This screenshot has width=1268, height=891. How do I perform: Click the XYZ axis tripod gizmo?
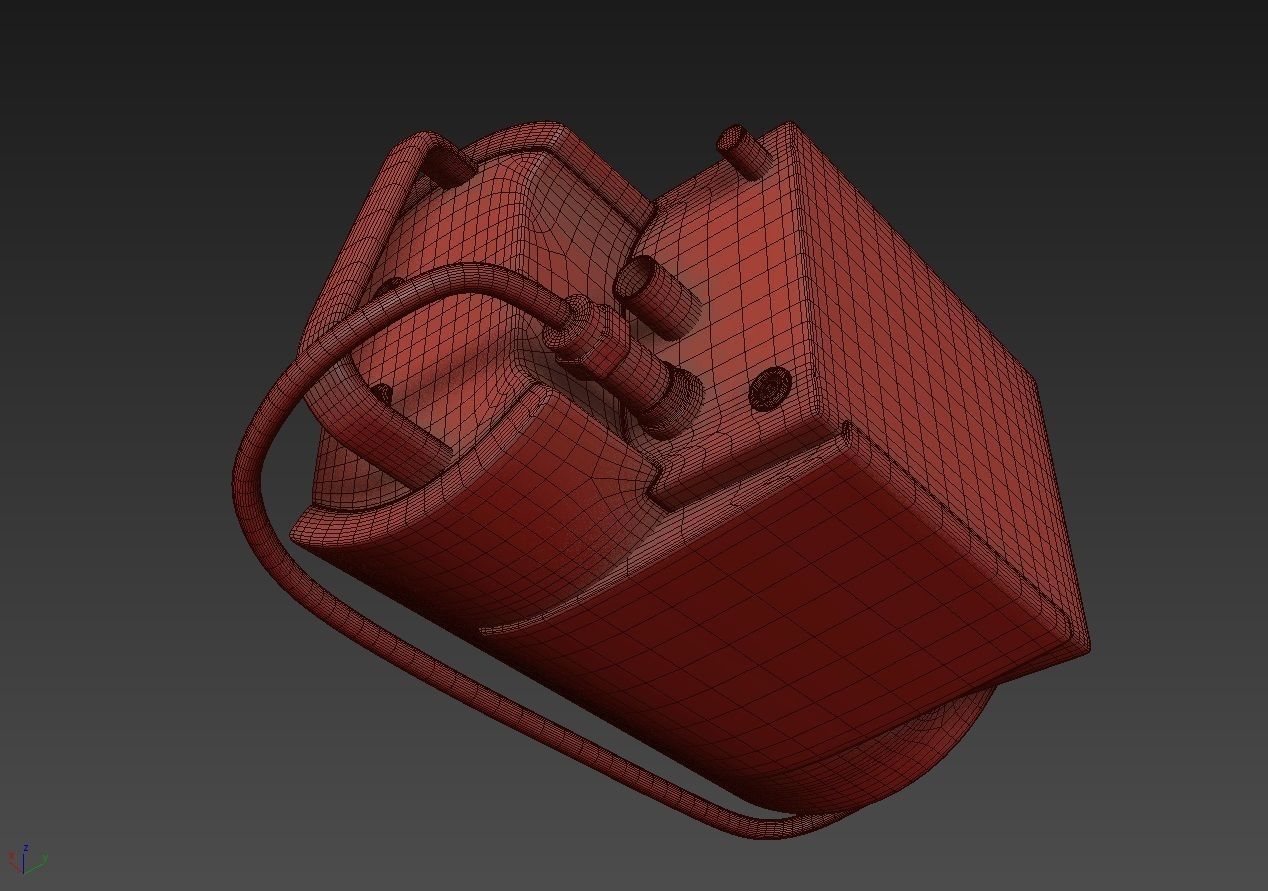pyautogui.click(x=27, y=858)
